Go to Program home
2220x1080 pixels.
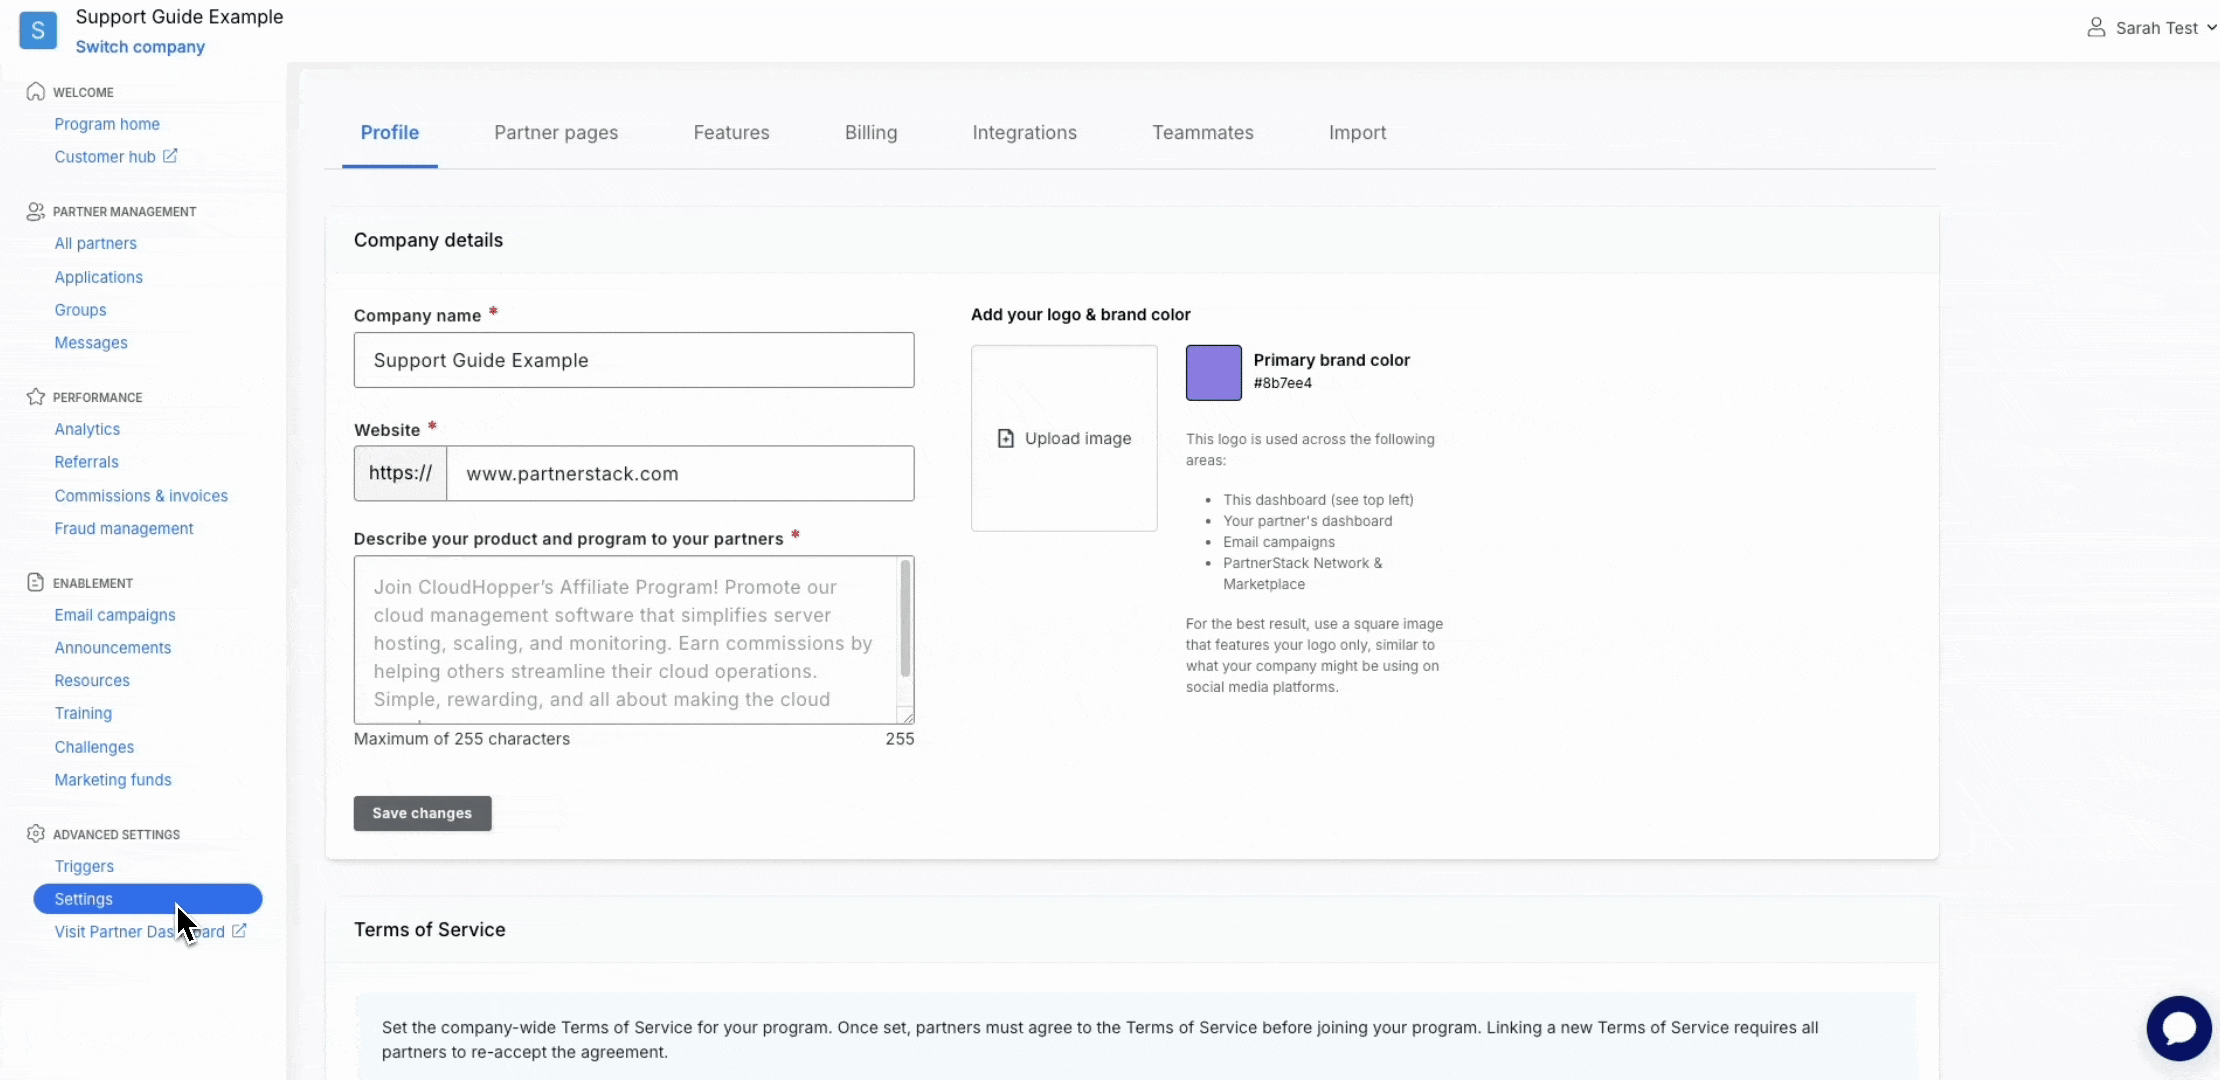(107, 124)
